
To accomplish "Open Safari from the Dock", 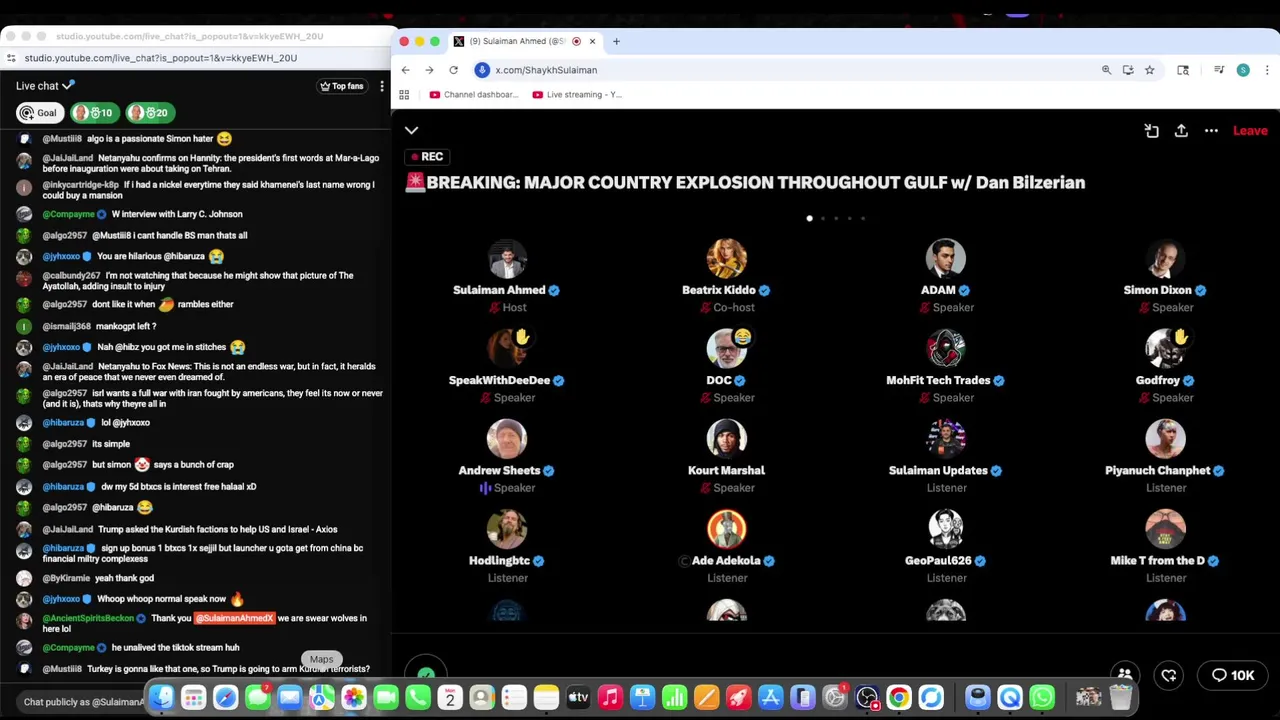I will coord(225,697).
